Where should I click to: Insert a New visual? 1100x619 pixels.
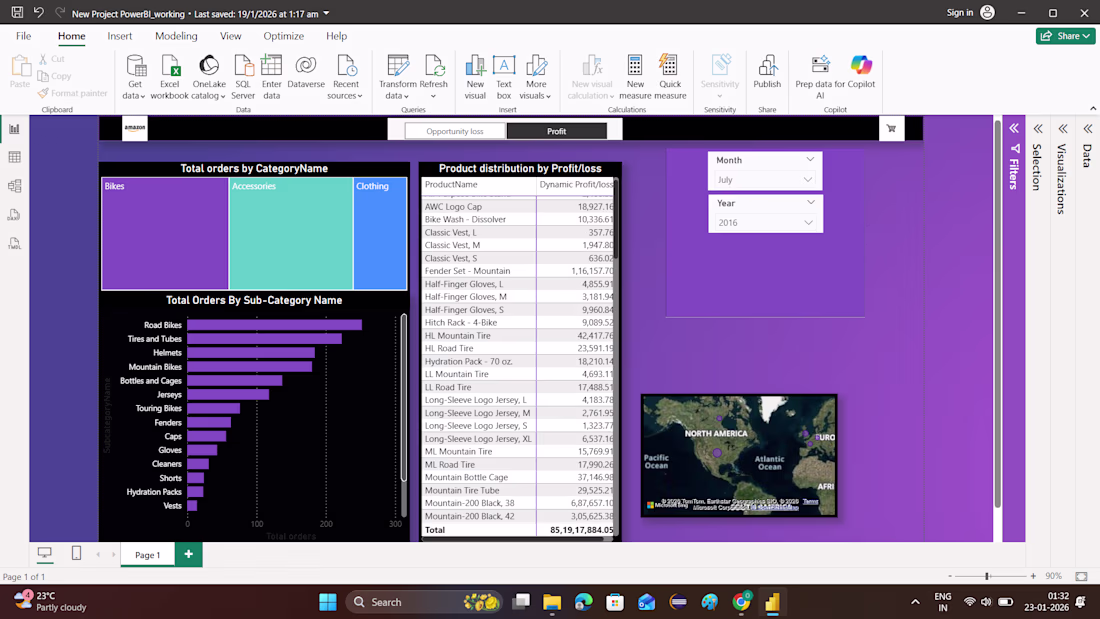pos(475,77)
